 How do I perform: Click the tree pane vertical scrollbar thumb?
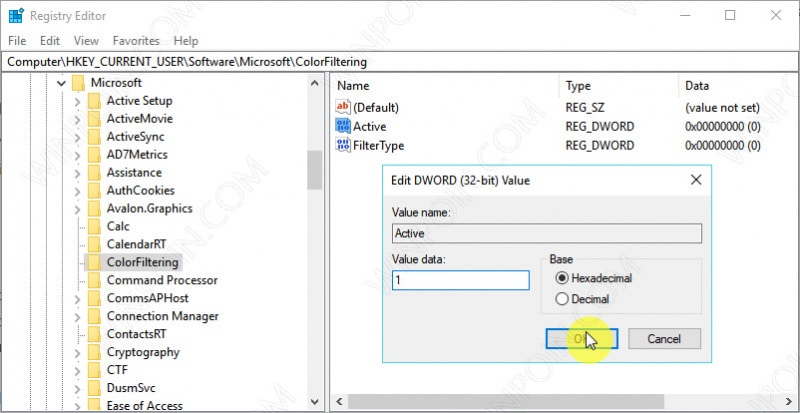tap(315, 170)
